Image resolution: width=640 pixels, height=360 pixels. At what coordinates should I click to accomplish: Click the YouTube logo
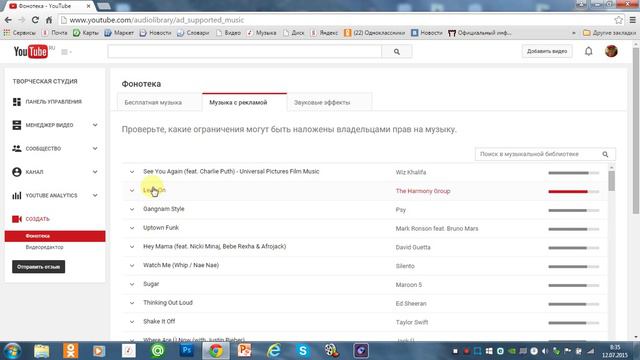tap(31, 52)
